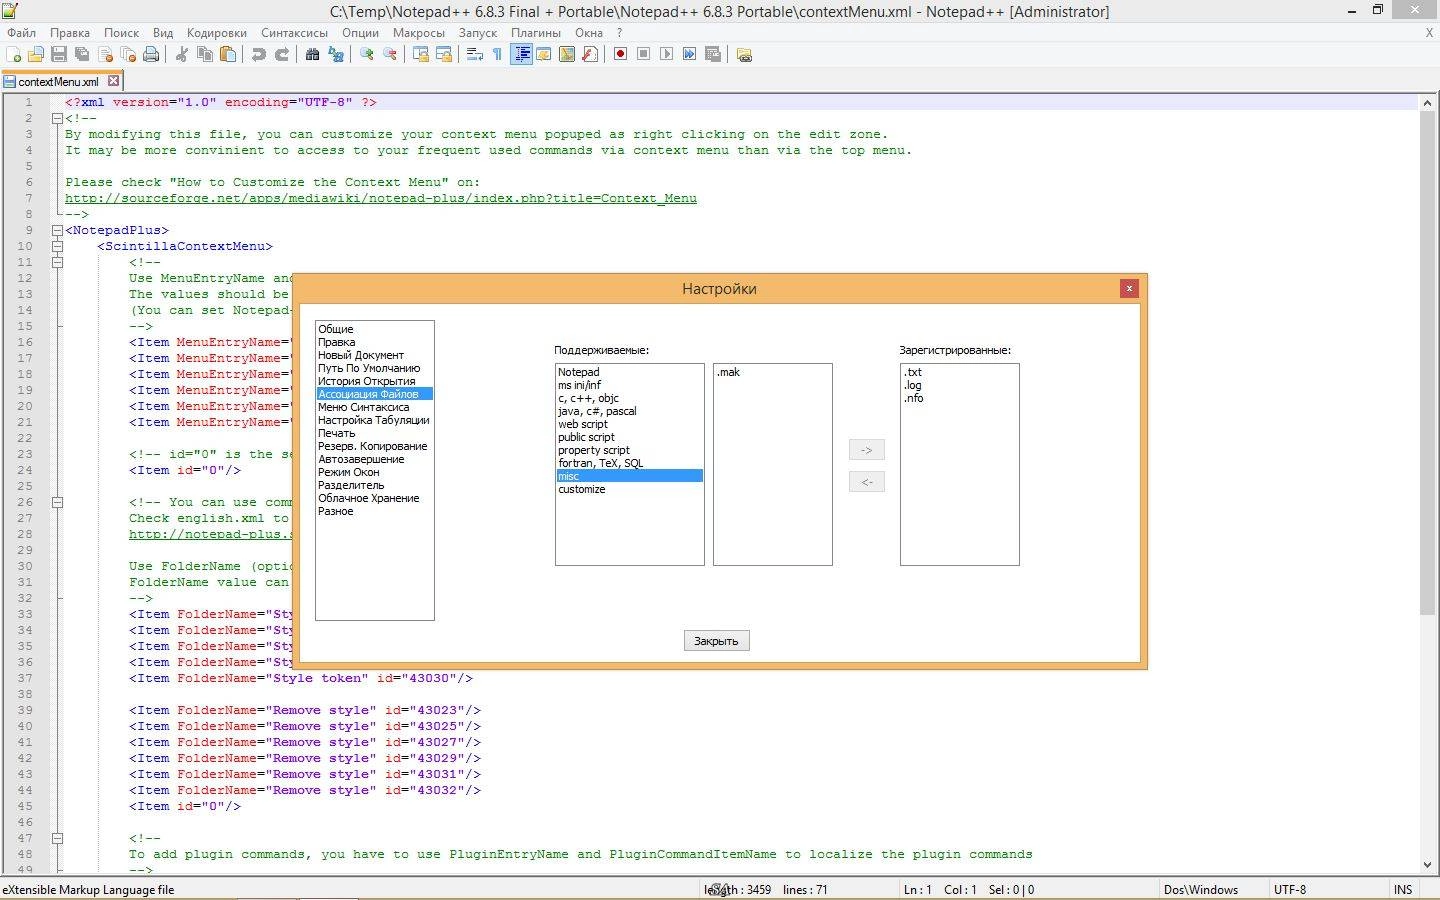Select customize in supported list

tap(629, 489)
